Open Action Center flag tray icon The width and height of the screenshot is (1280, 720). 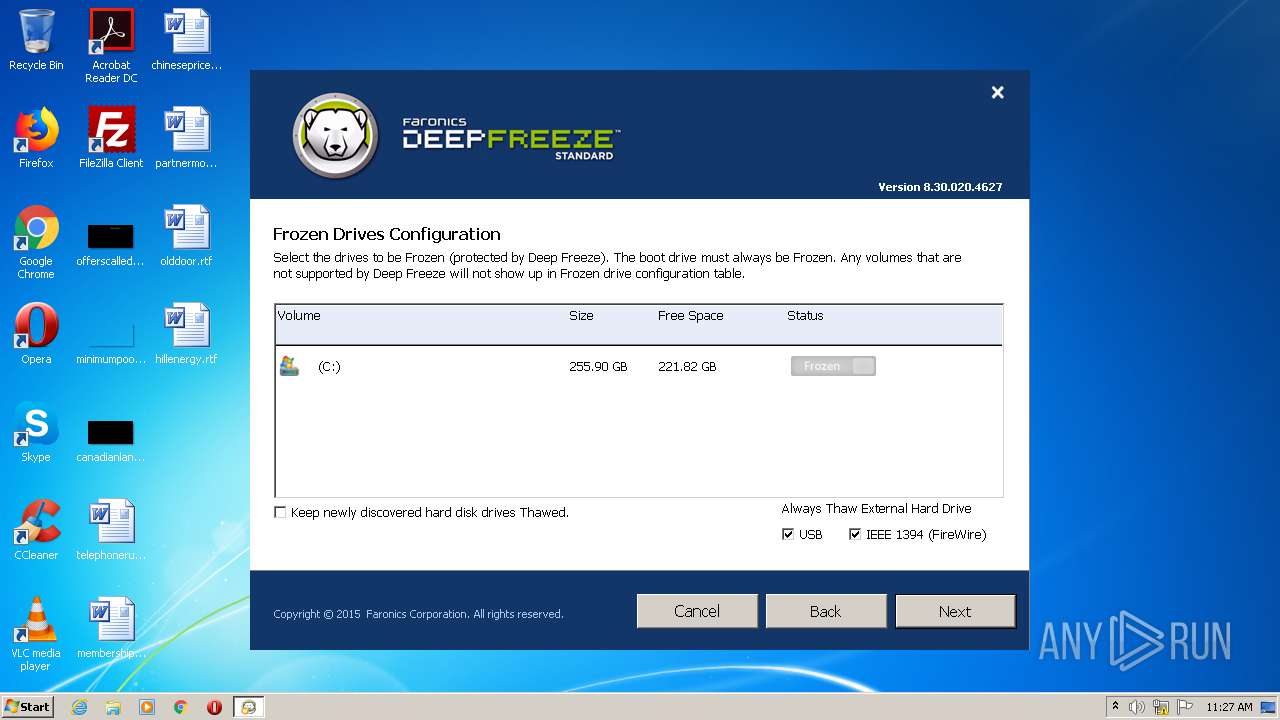pyautogui.click(x=1185, y=707)
